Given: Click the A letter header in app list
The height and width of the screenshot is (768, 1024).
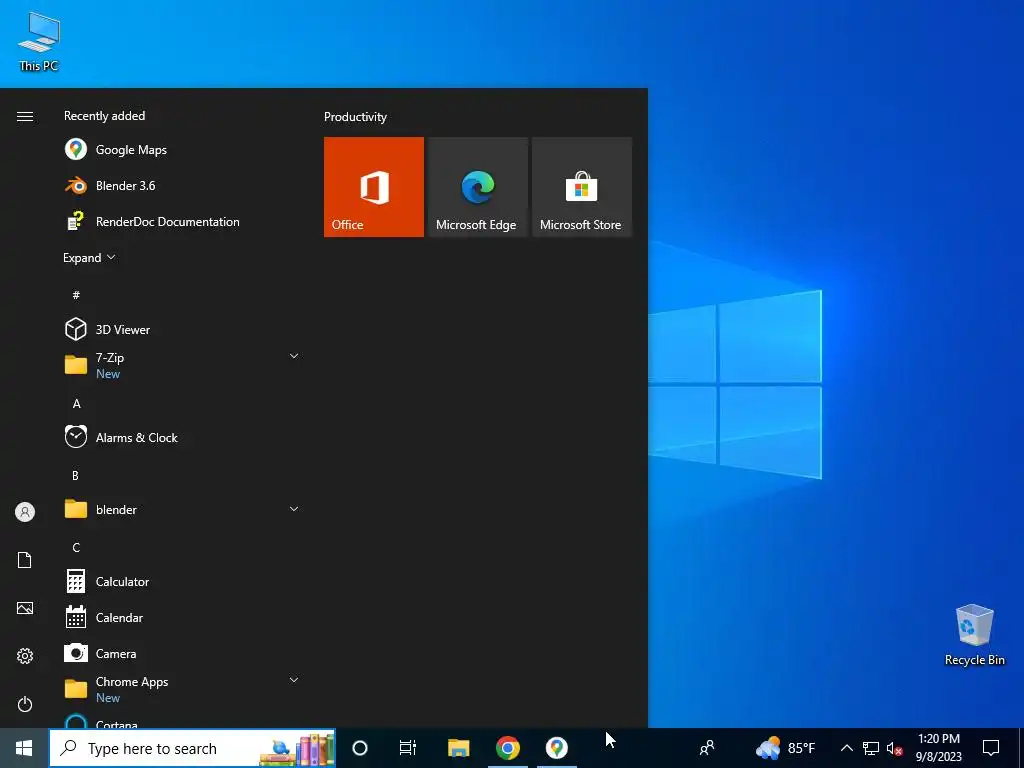Looking at the screenshot, I should (x=76, y=404).
